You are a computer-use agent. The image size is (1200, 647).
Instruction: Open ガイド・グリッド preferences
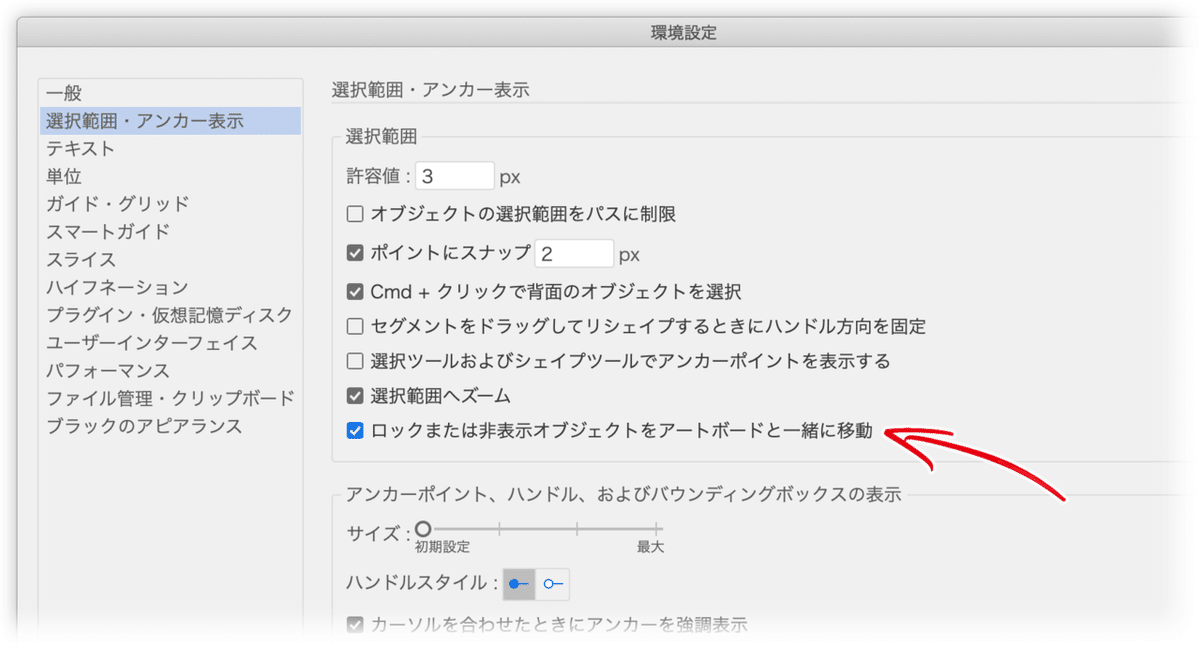pos(117,204)
